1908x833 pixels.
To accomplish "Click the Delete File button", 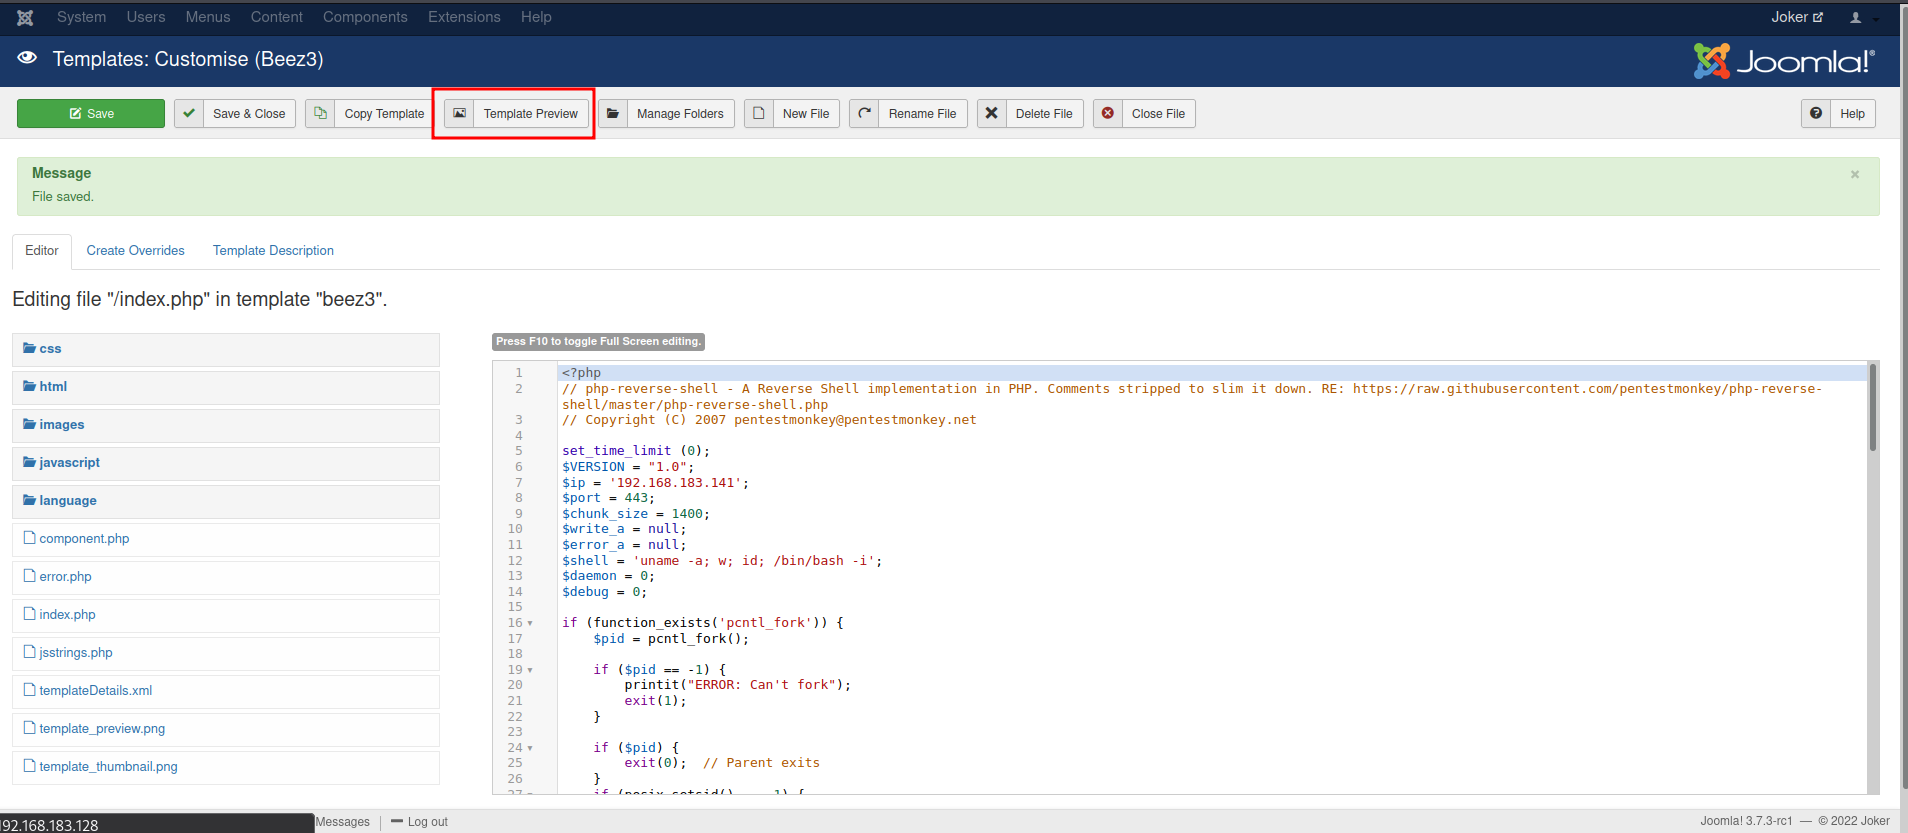I will pos(1030,113).
